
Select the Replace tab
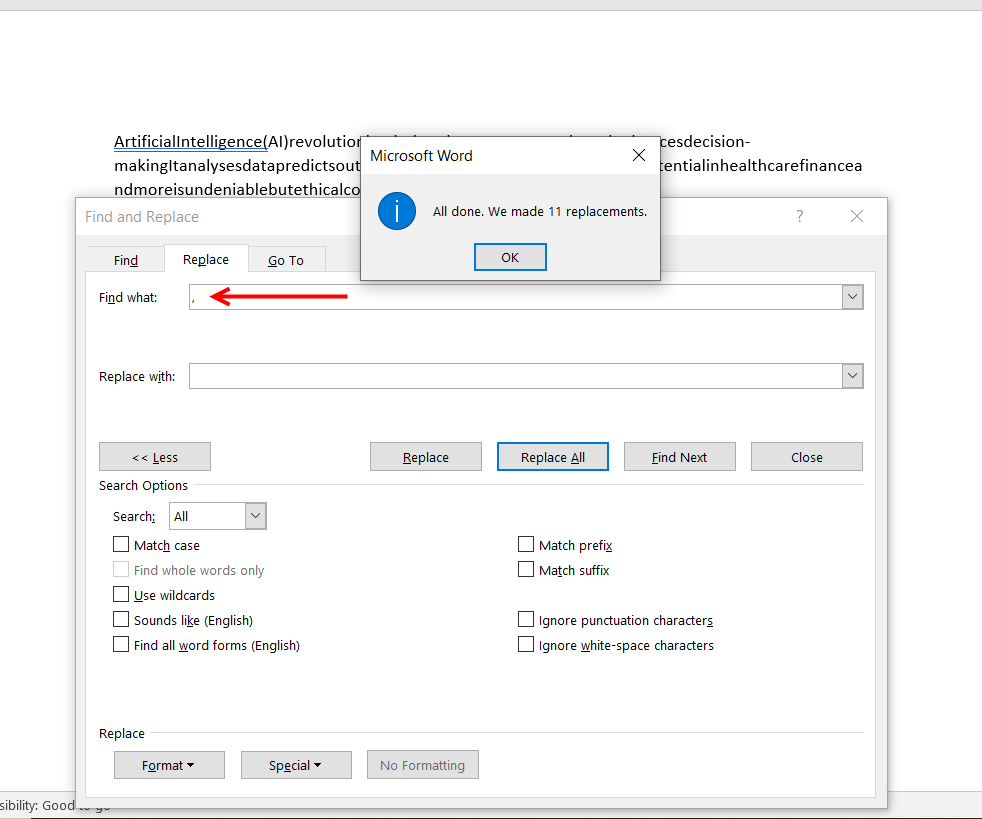click(205, 259)
